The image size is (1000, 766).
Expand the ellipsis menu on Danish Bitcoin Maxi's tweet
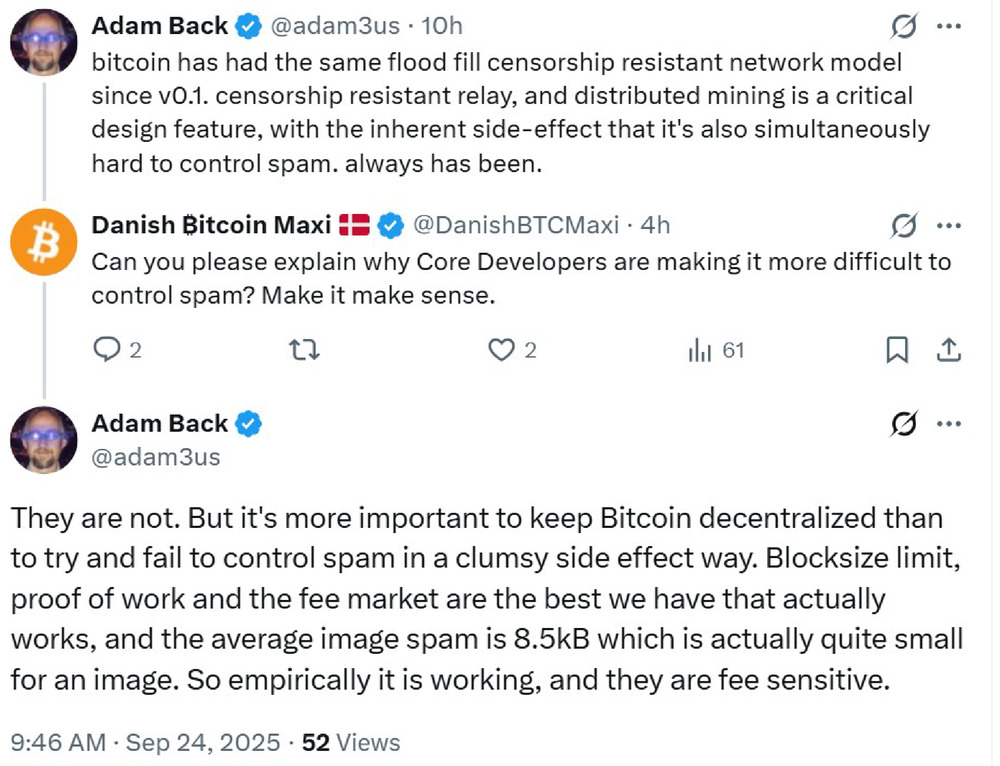[x=949, y=226]
